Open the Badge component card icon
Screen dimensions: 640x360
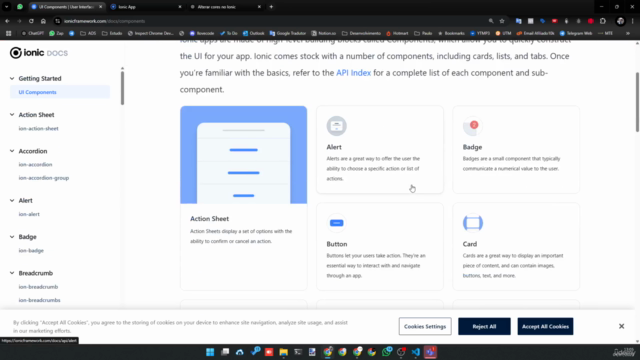[x=473, y=126]
